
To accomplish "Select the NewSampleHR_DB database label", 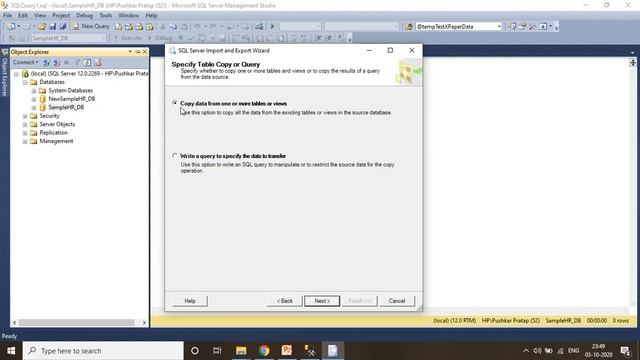I will click(71, 99).
